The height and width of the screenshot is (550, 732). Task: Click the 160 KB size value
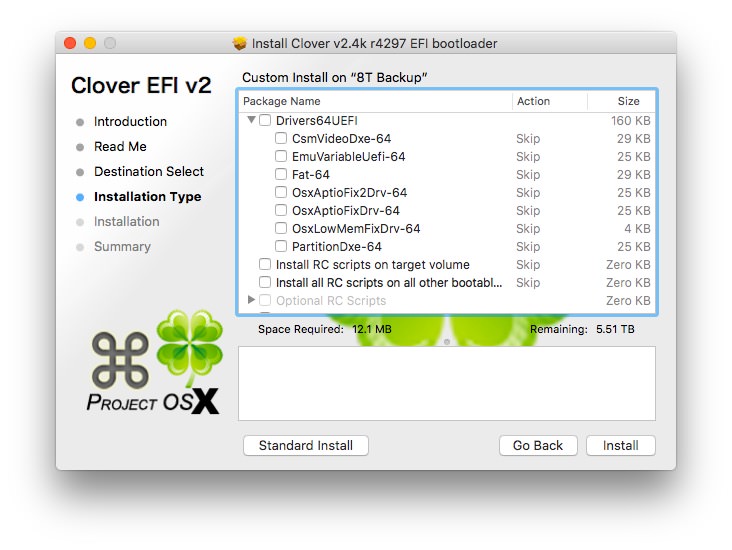tap(631, 120)
